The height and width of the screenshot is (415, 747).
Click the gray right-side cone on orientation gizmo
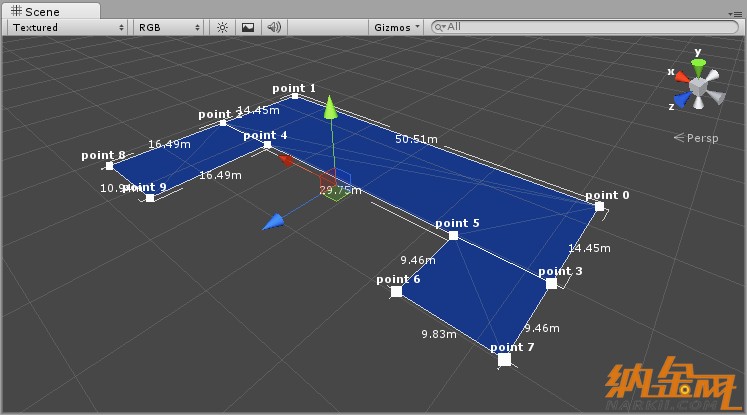[716, 96]
